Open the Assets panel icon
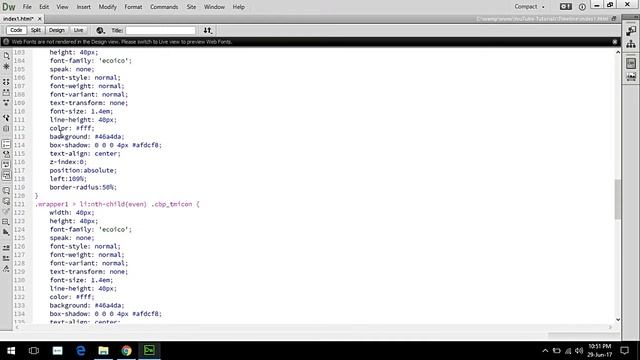Image resolution: width=640 pixels, height=360 pixels. (631, 76)
